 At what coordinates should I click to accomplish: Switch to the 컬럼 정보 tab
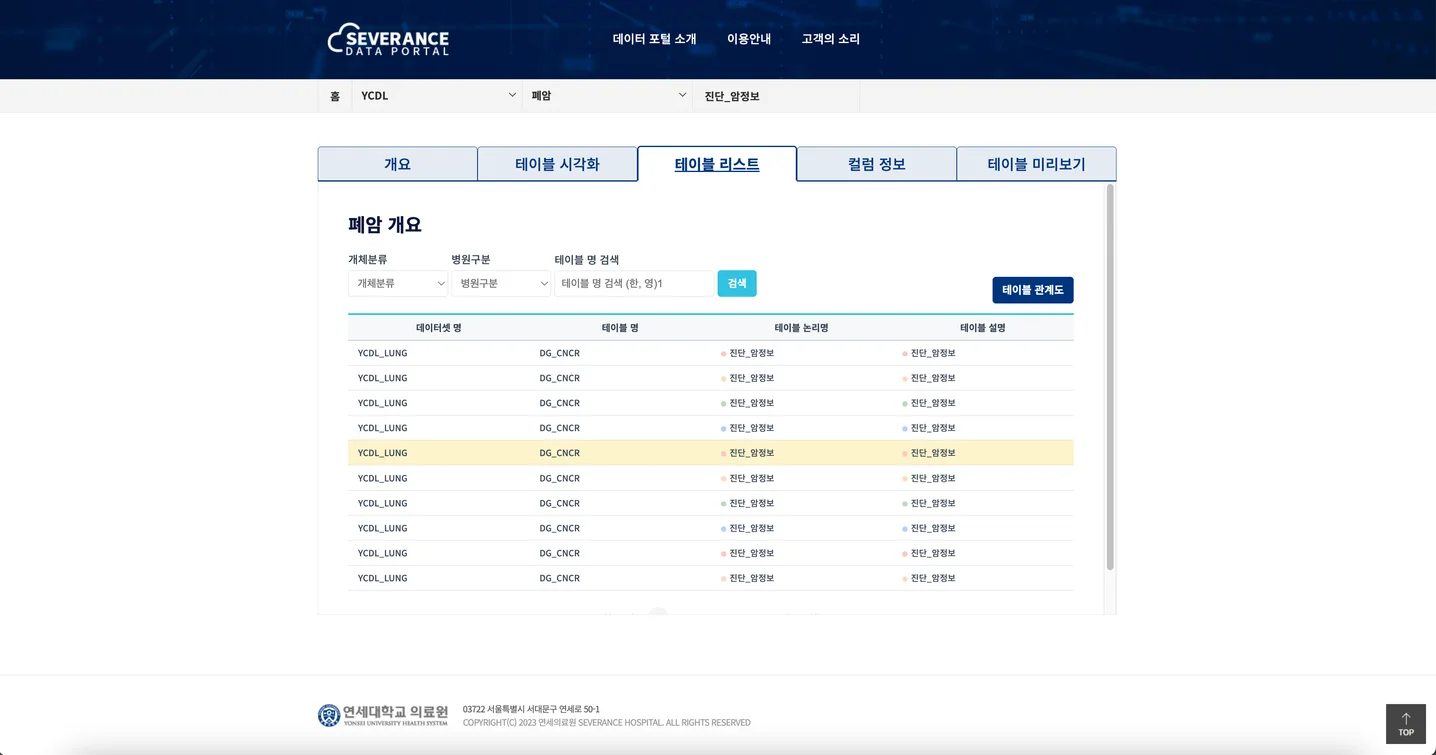click(x=877, y=164)
